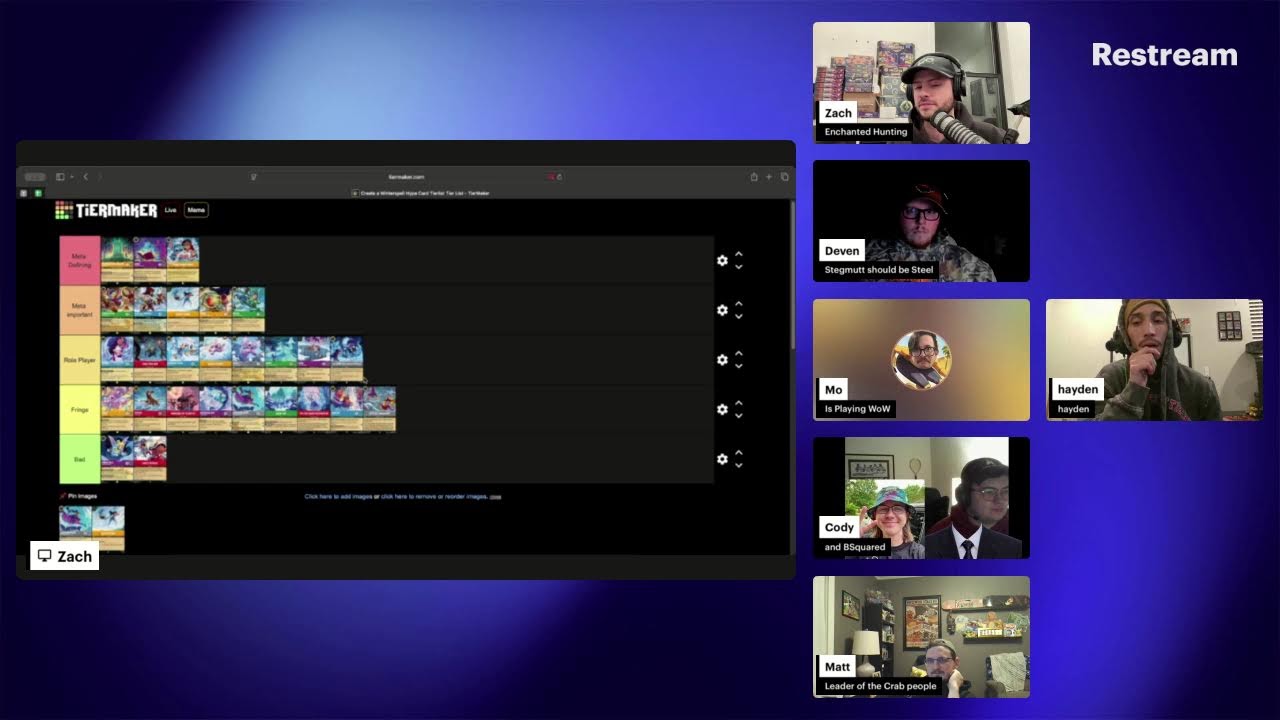
Task: Select third card in Meta Defining row
Action: (183, 260)
